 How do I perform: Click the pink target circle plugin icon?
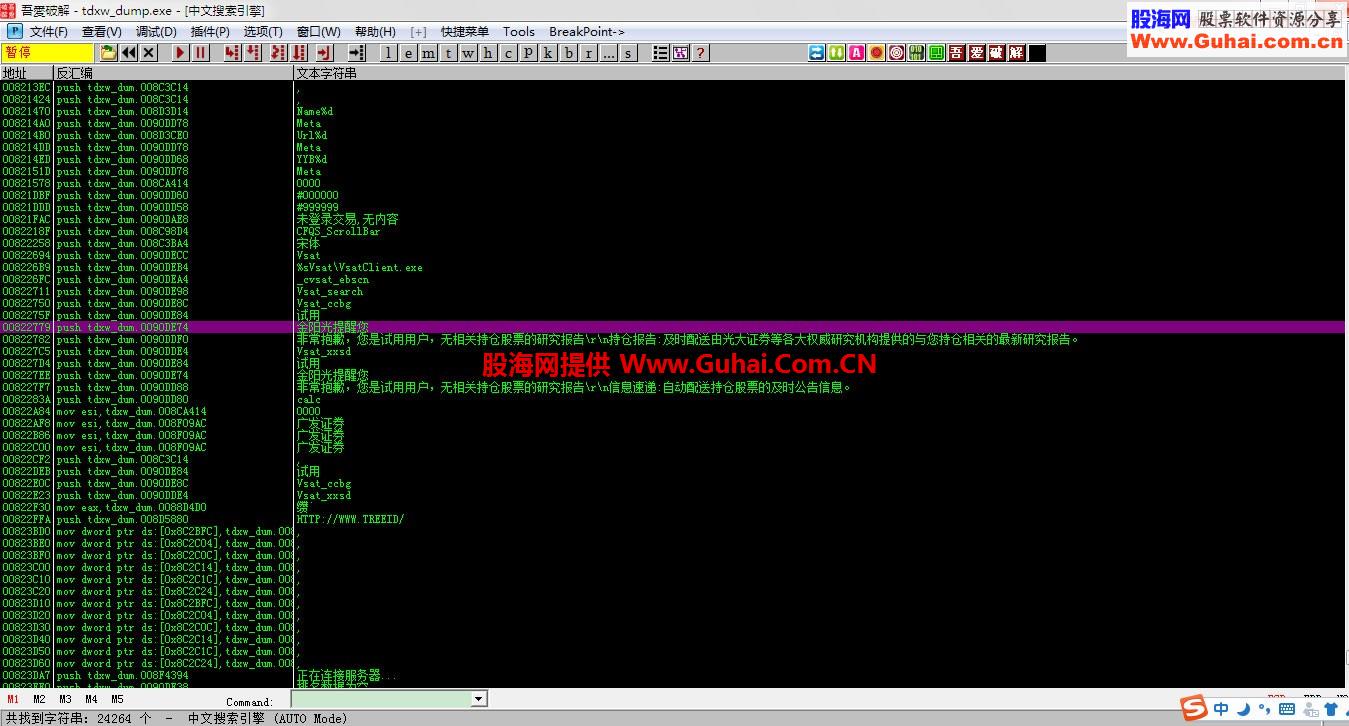pos(897,53)
